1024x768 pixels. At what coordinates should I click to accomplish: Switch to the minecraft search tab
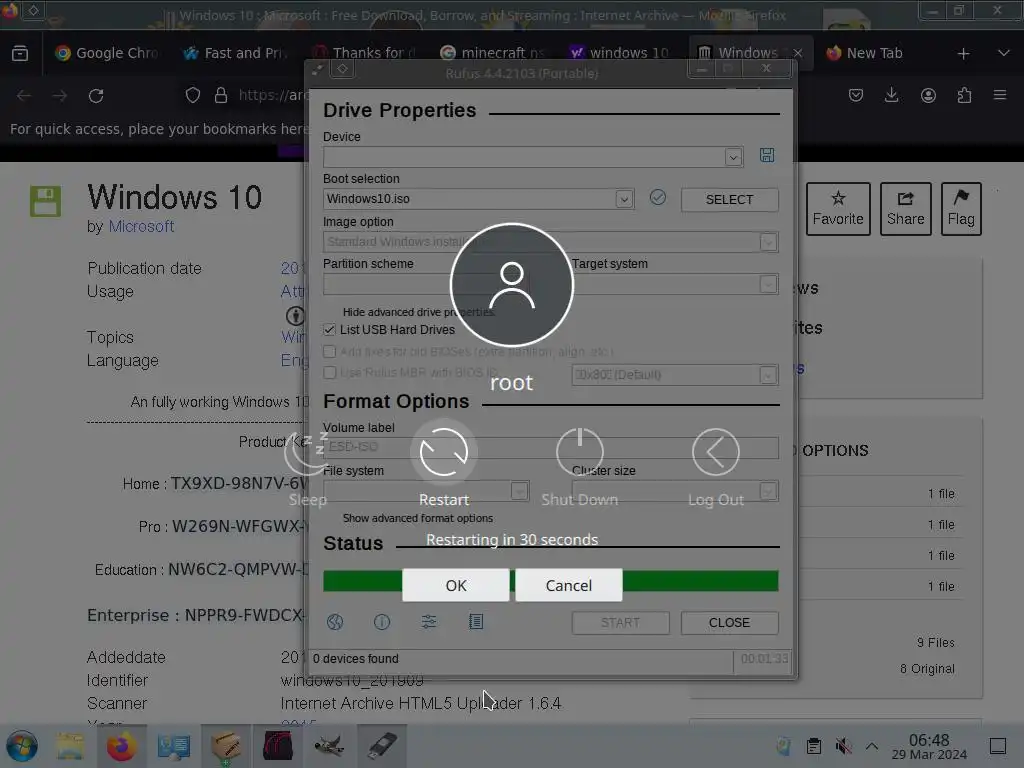(x=491, y=53)
